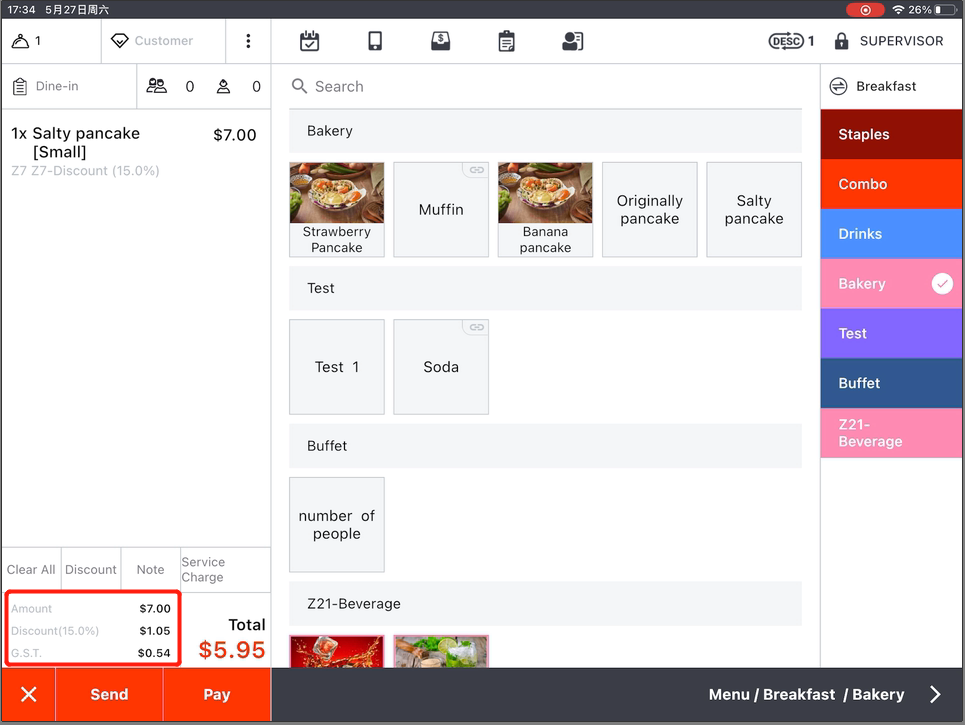Add Strawberry Pancake to the order

[x=337, y=209]
